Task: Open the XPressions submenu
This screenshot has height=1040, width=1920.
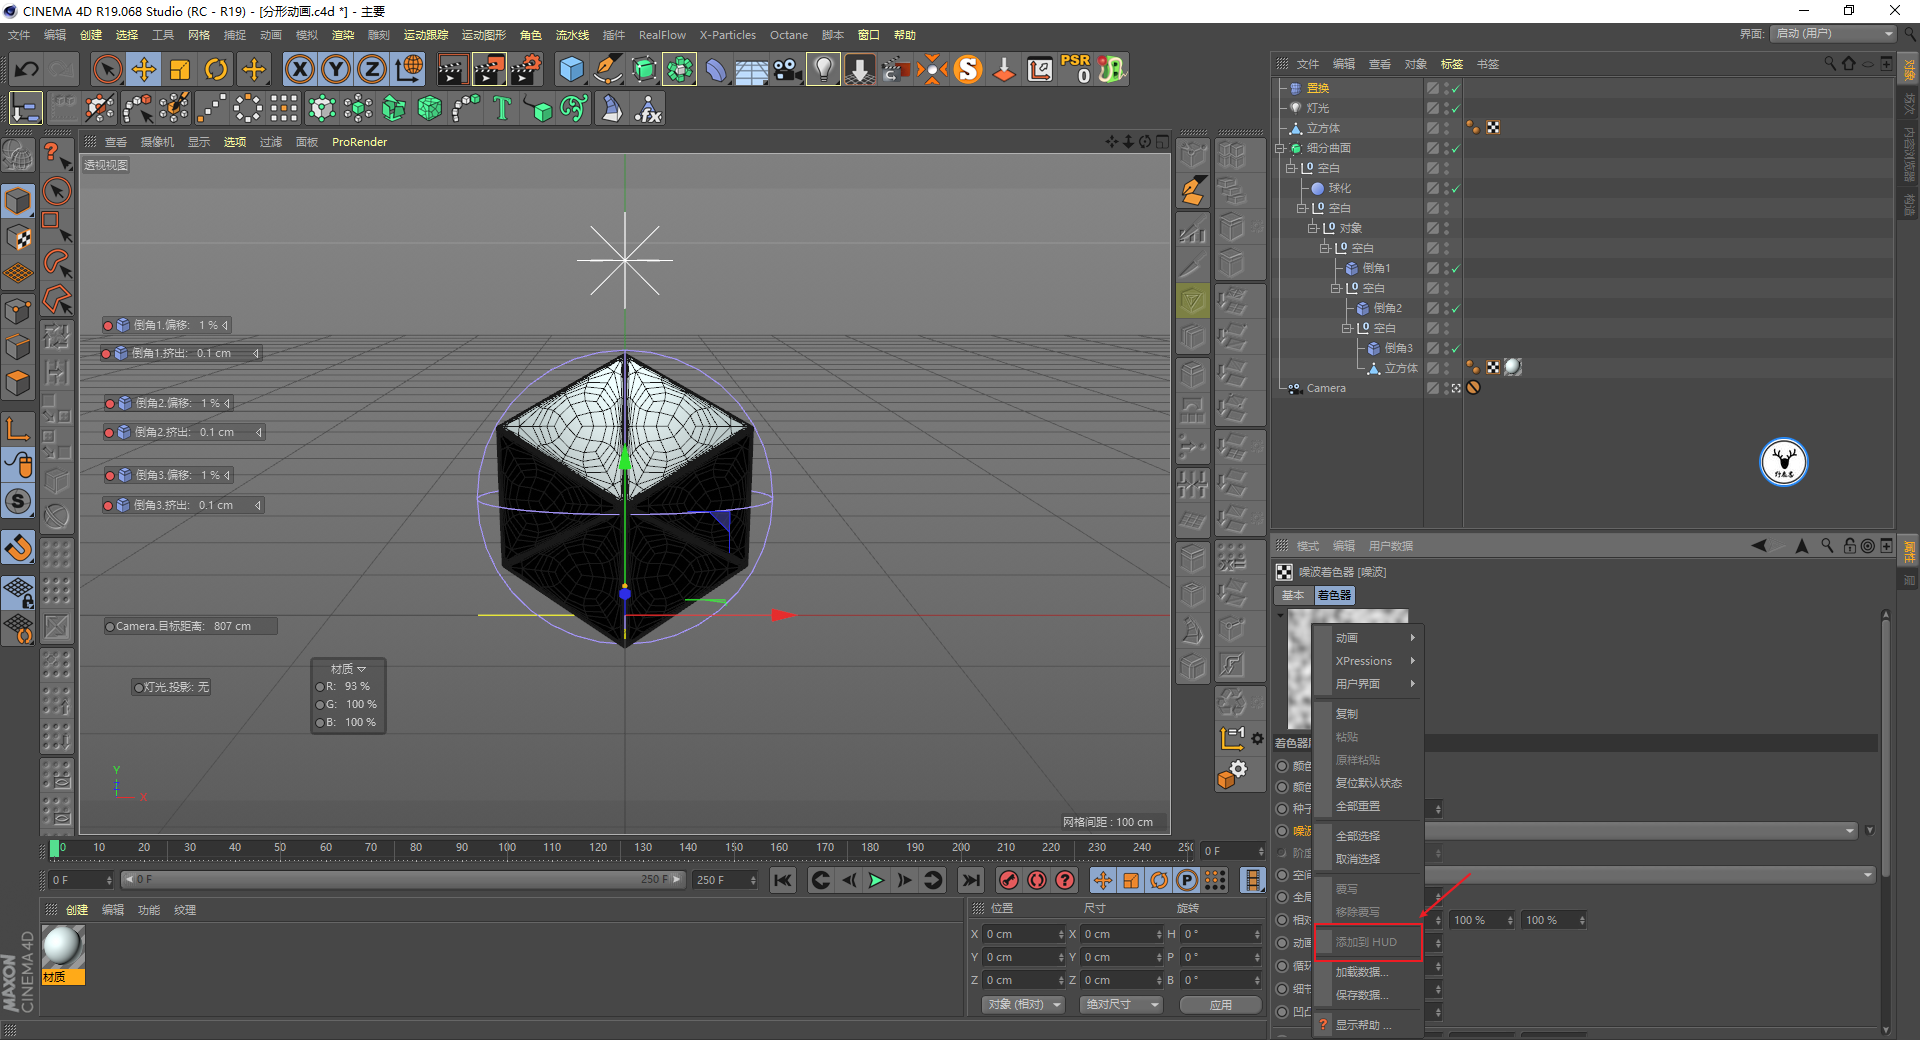Action: point(1376,661)
